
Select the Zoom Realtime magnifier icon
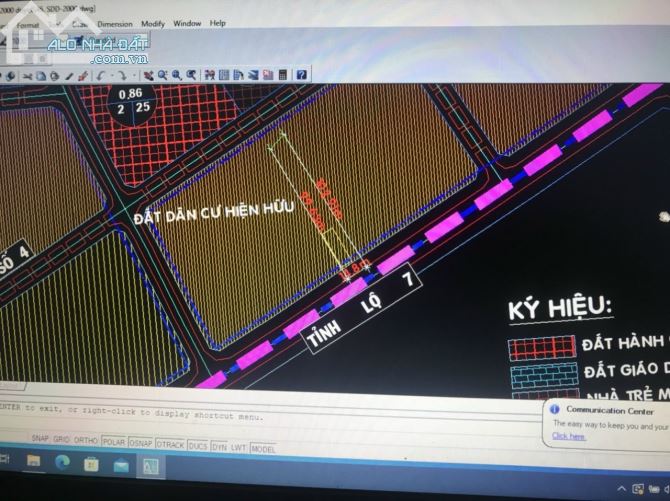[x=161, y=75]
